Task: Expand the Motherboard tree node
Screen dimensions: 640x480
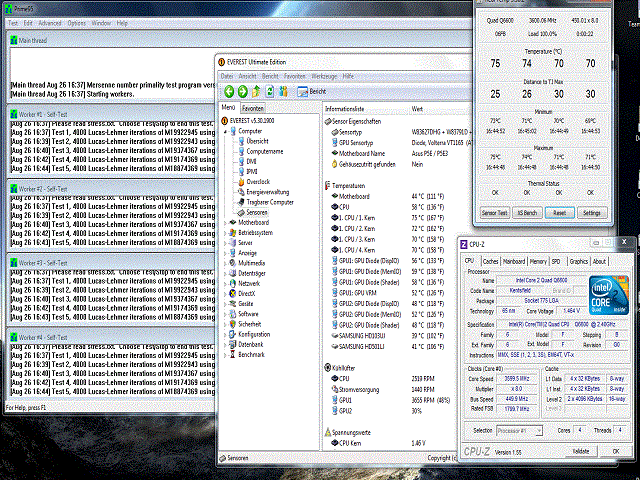Action: [225, 223]
